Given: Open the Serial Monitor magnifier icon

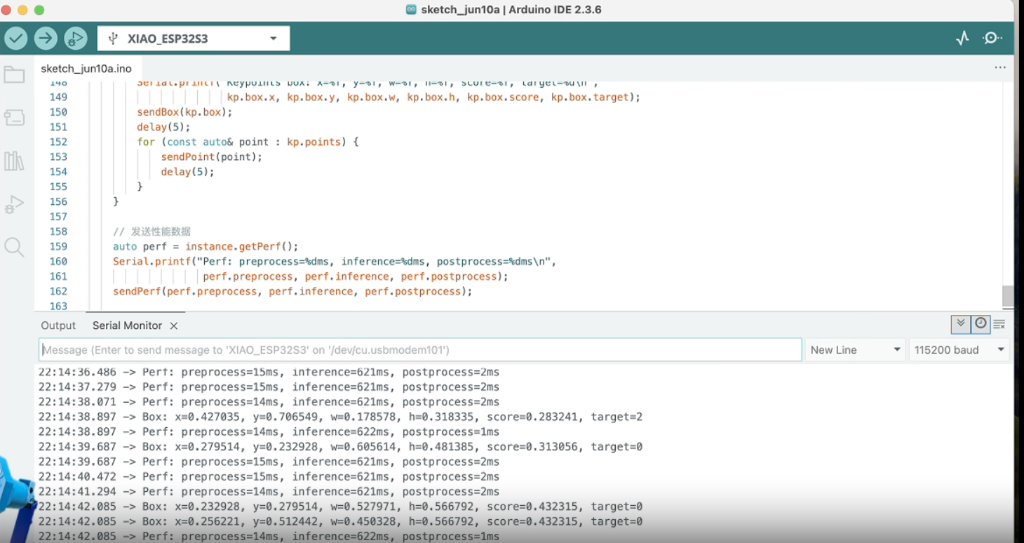Looking at the screenshot, I should [993, 38].
